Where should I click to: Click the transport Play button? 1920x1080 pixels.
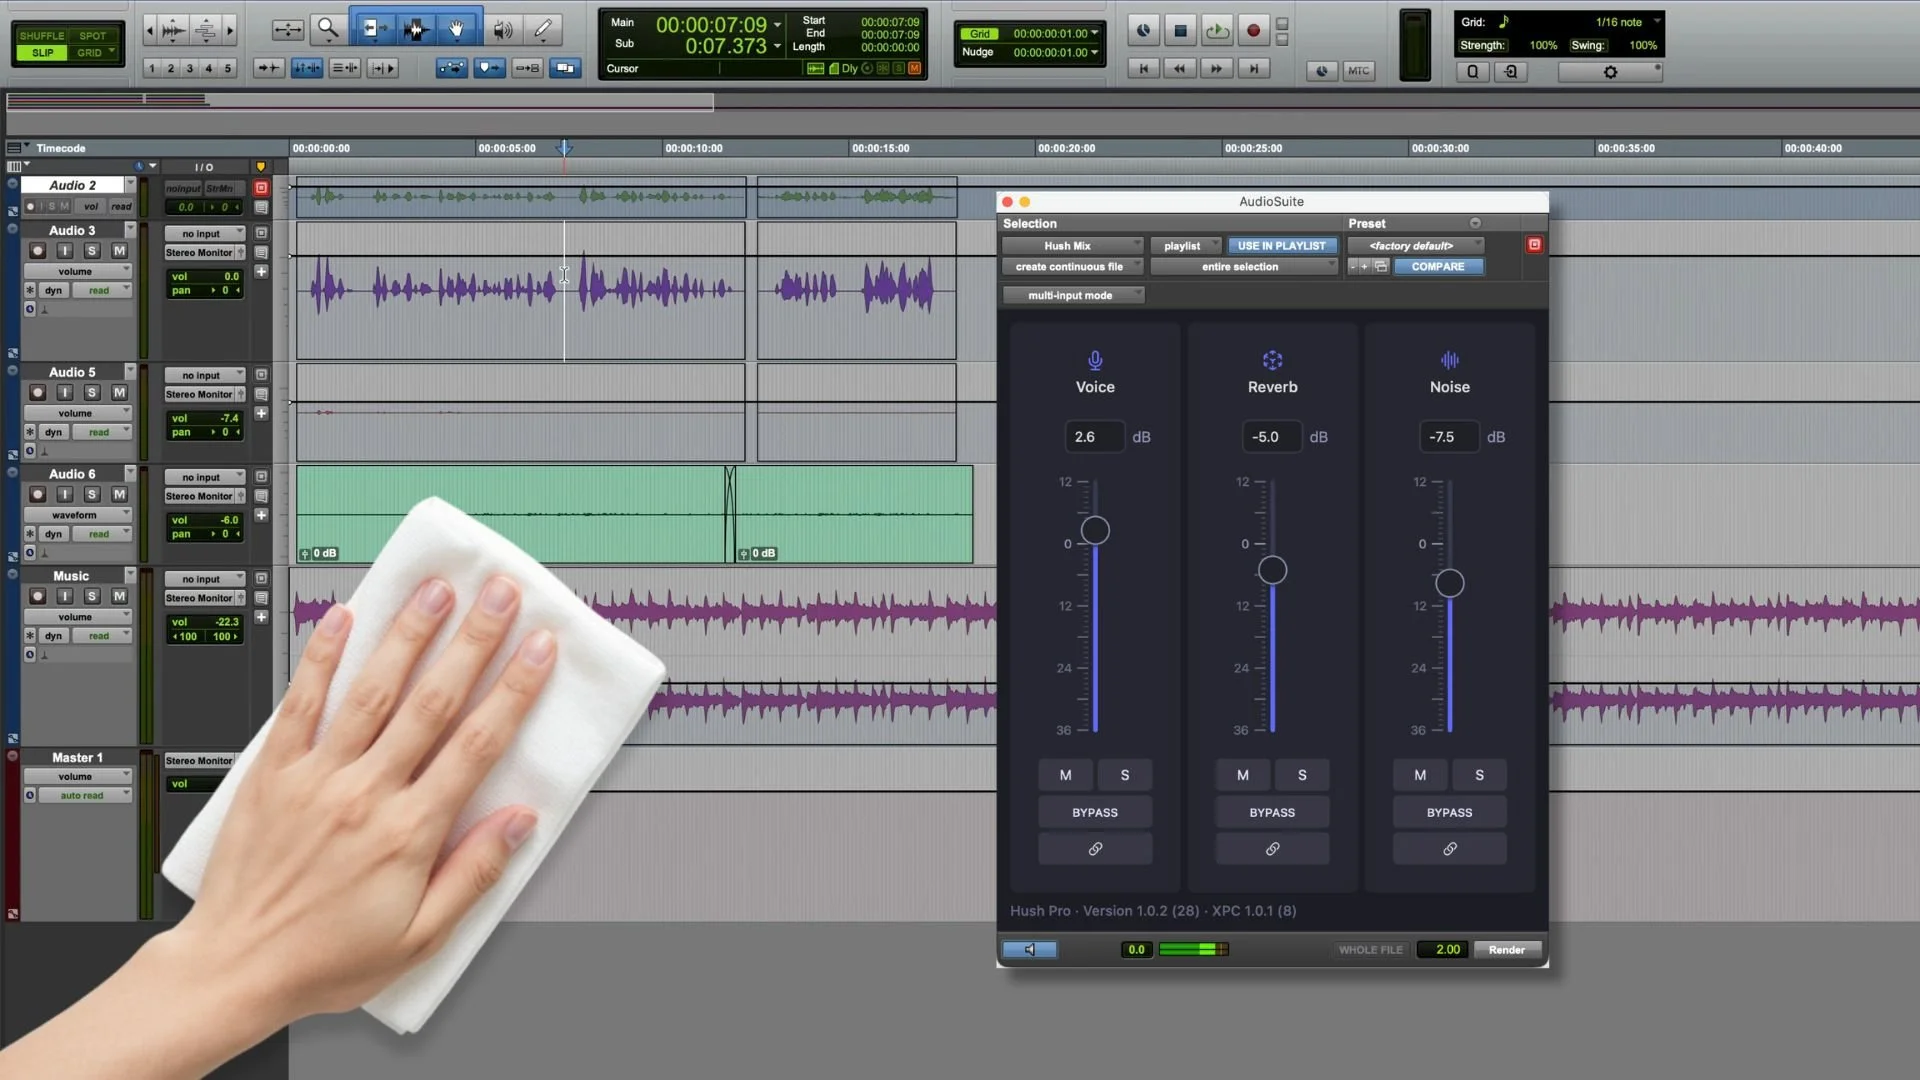tap(1217, 31)
